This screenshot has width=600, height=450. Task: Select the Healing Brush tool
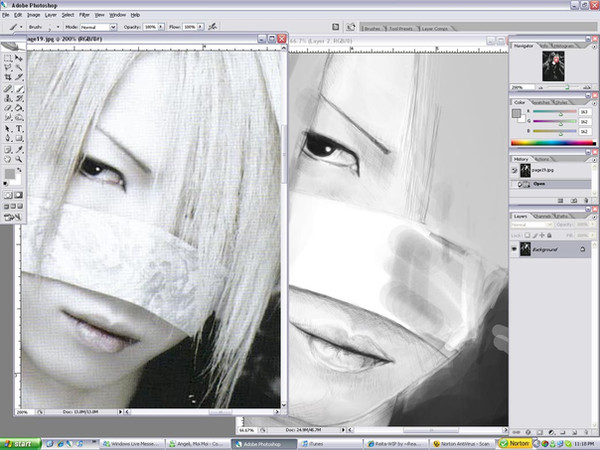[x=8, y=89]
